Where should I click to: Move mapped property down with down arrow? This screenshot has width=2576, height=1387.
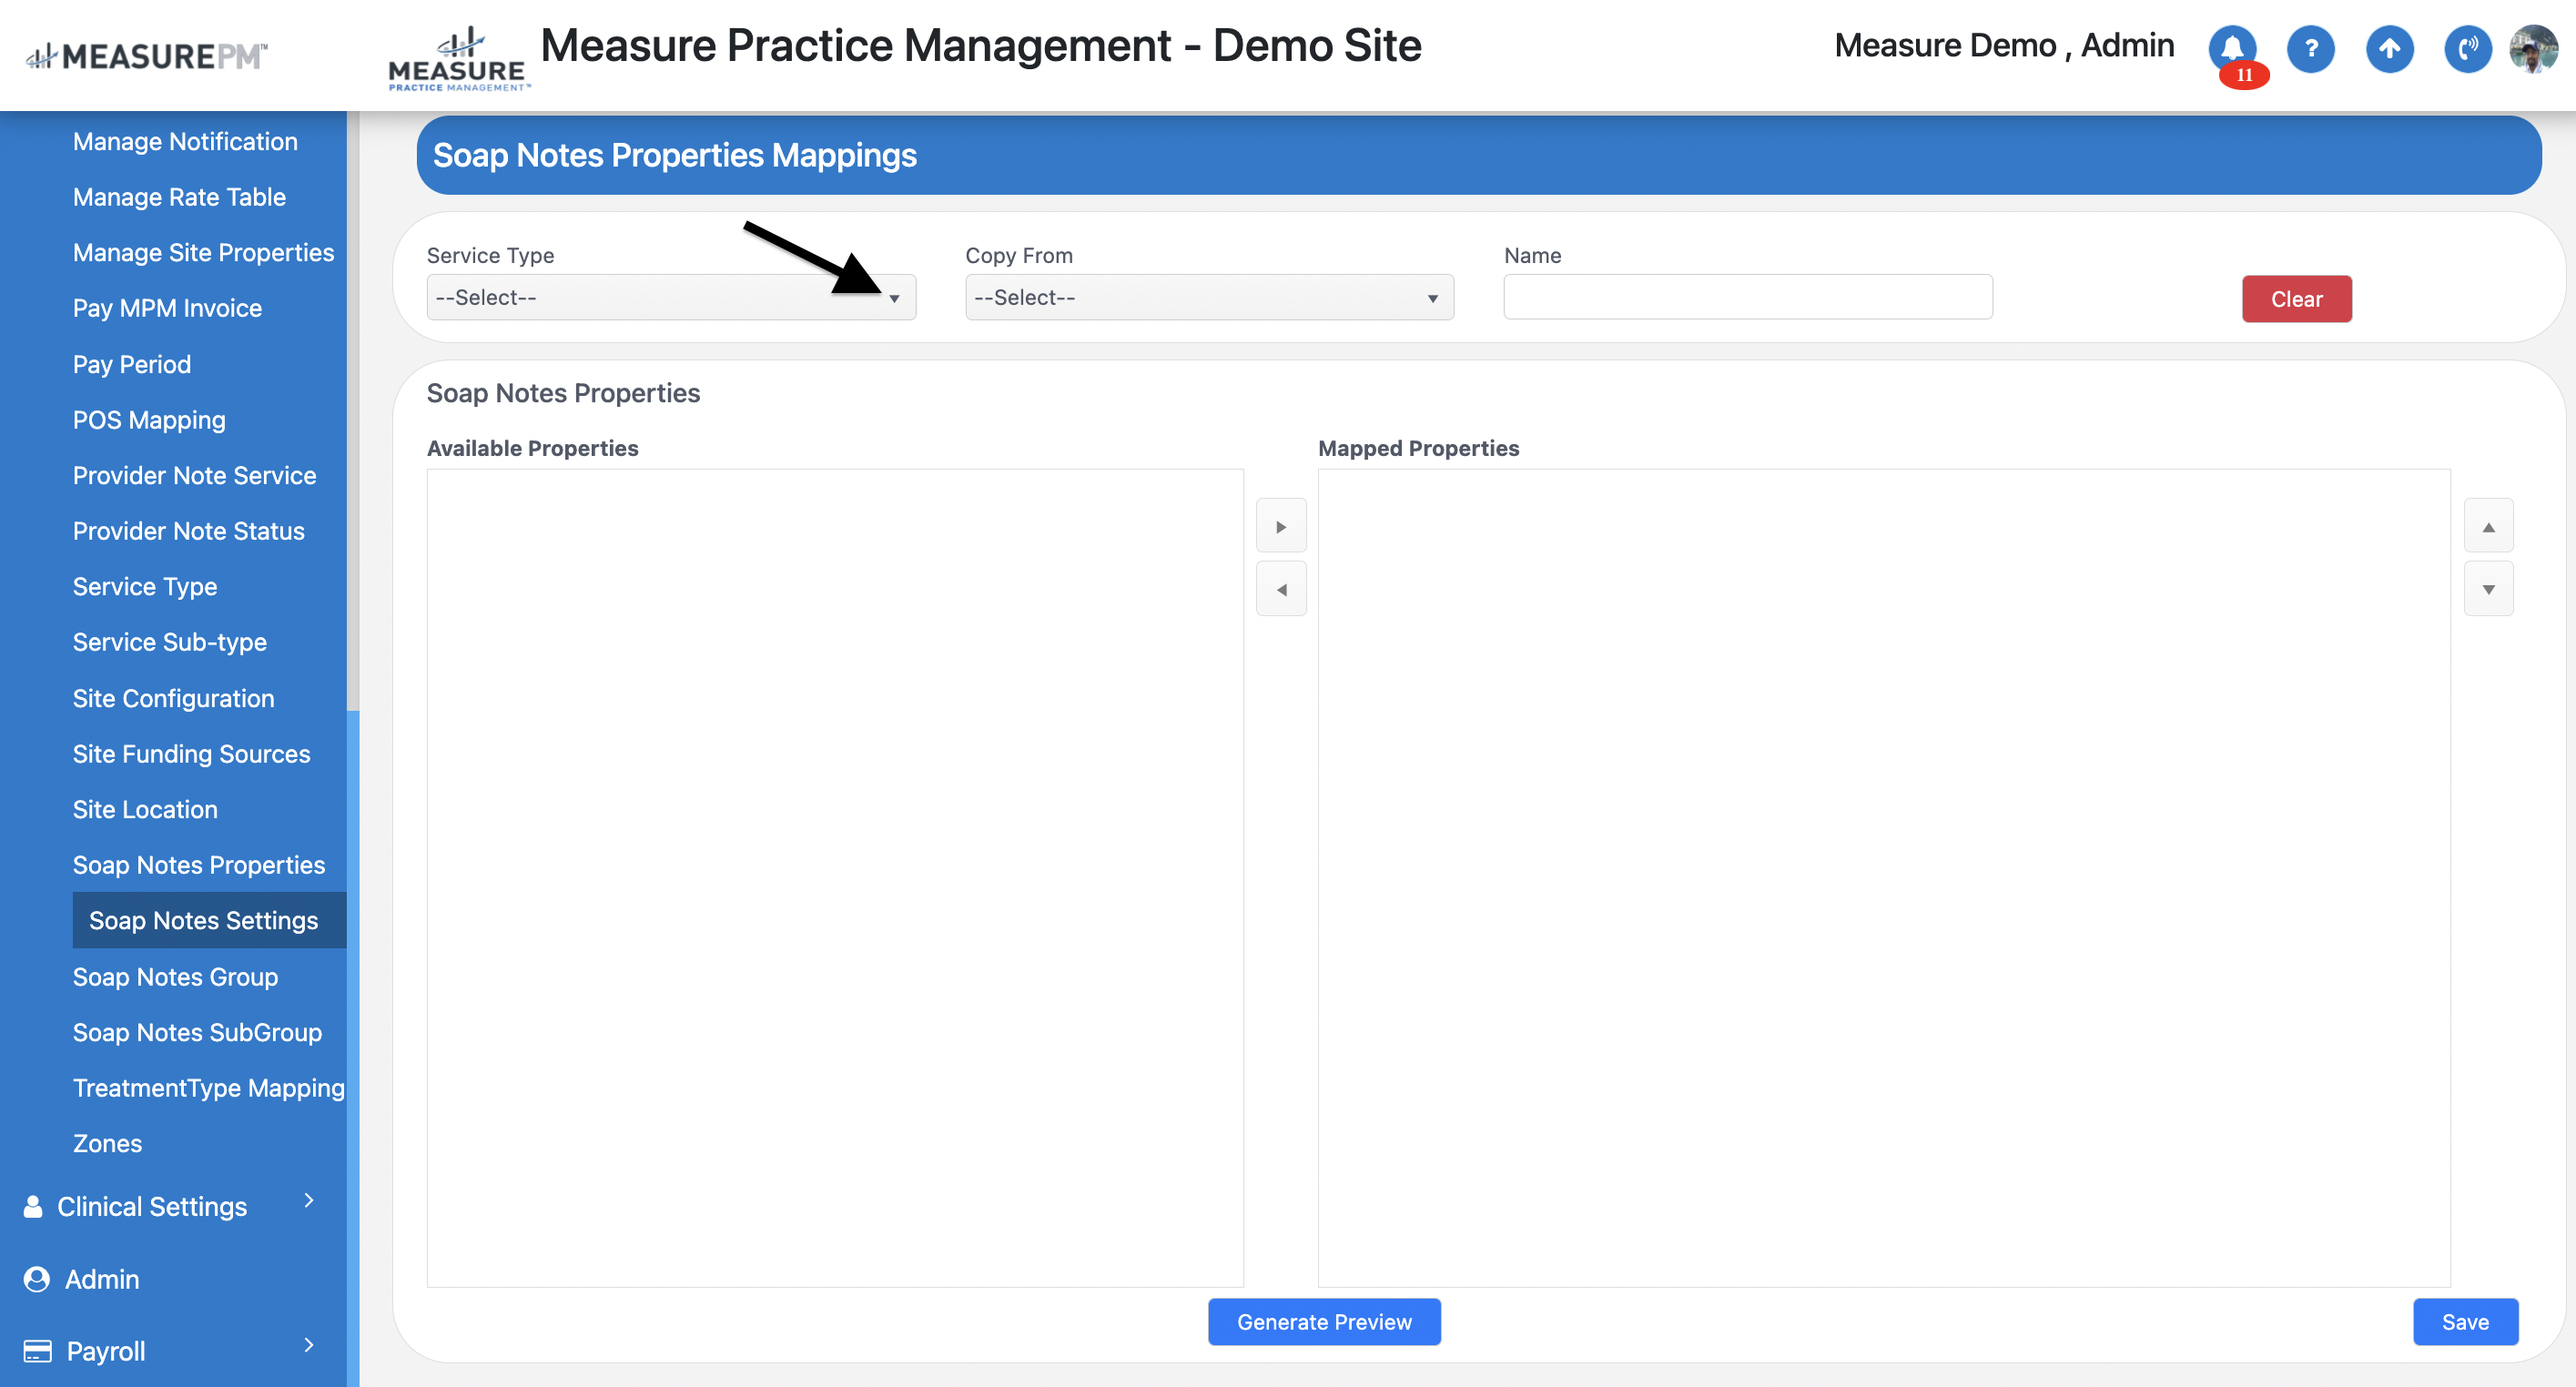pyautogui.click(x=2488, y=589)
